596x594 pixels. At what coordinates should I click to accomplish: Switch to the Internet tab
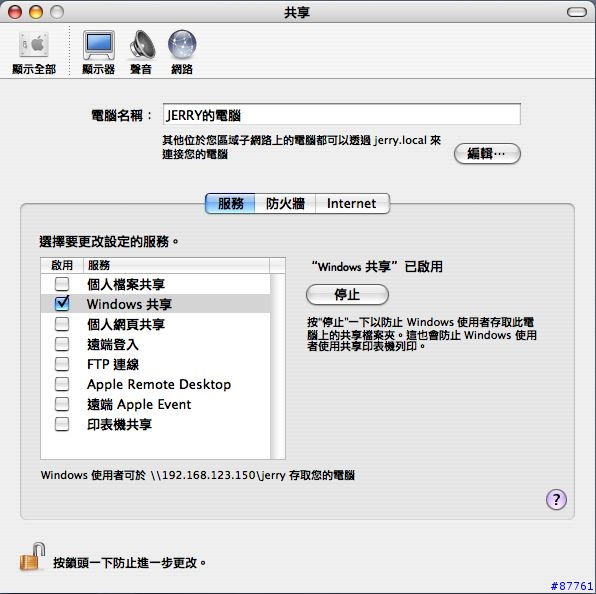tap(352, 203)
